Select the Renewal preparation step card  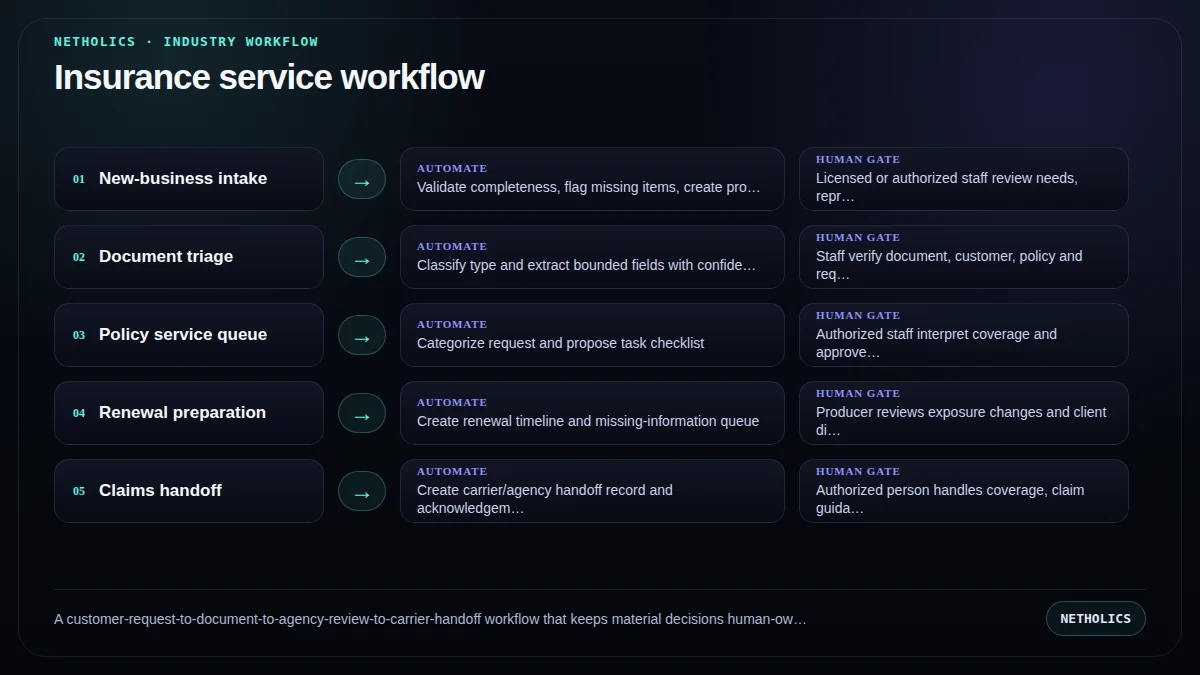click(189, 413)
